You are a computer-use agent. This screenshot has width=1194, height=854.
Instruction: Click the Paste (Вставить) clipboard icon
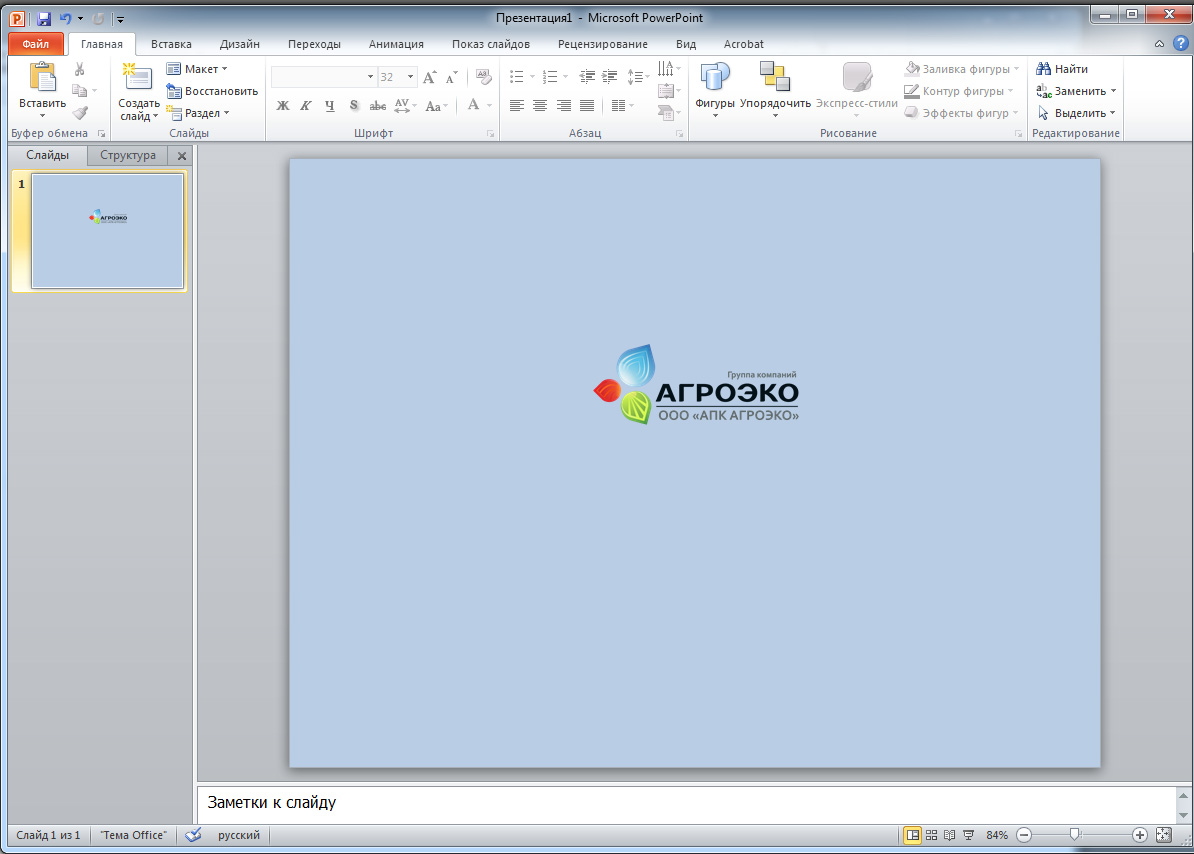coord(42,78)
